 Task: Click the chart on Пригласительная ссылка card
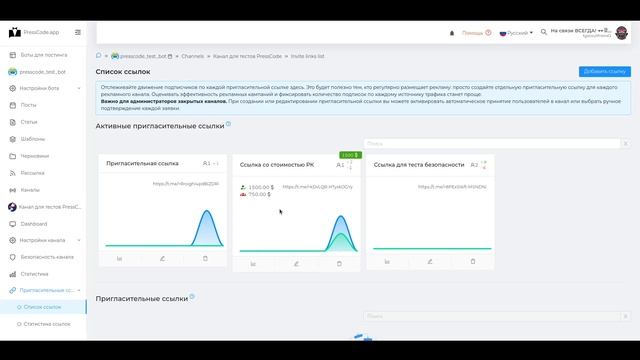click(x=164, y=228)
